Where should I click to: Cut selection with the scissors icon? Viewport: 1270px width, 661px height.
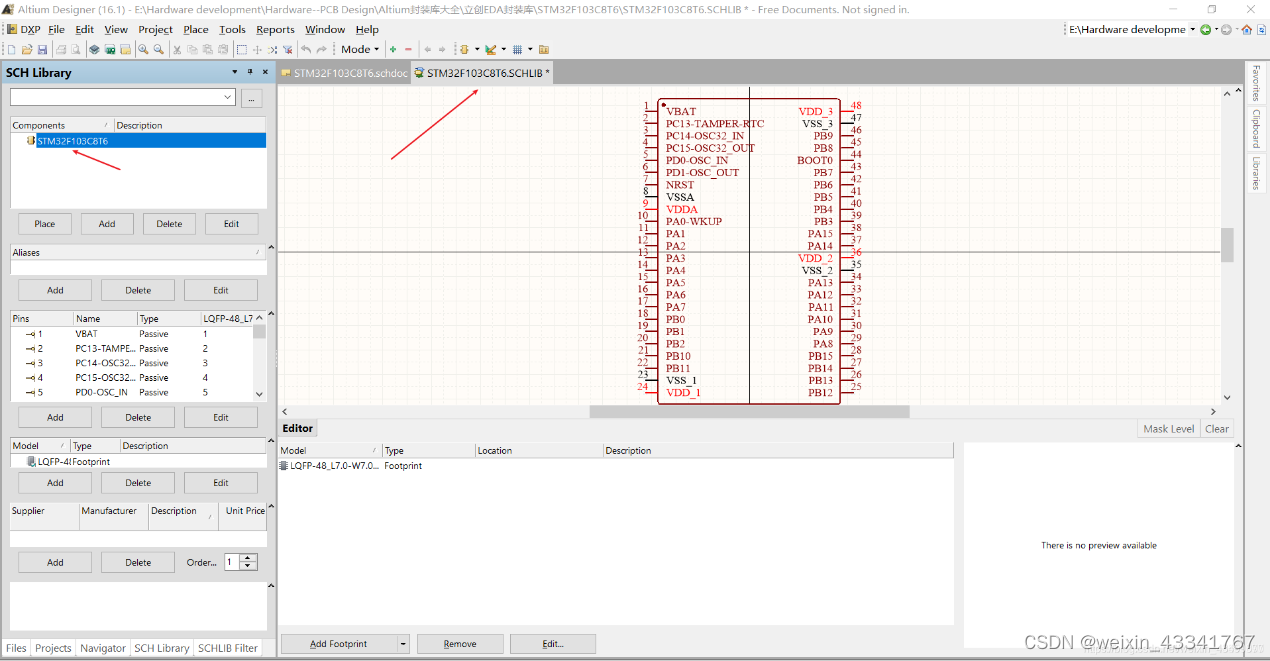click(177, 49)
